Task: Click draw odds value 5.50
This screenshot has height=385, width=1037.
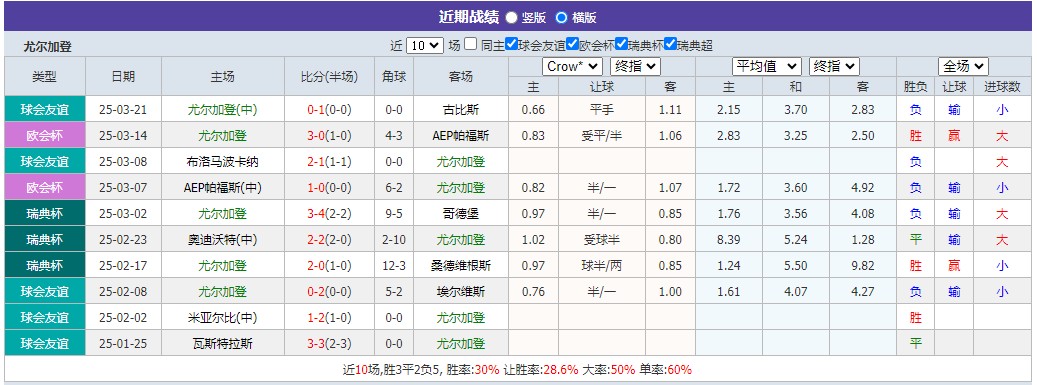Action: tap(796, 266)
